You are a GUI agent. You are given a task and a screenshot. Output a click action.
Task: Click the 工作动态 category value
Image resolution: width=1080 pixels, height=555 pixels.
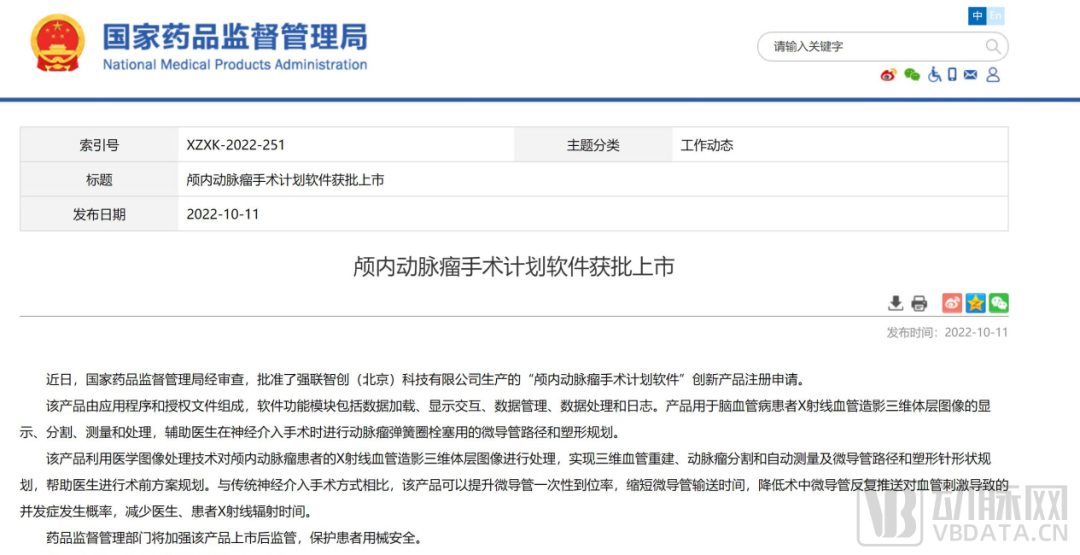click(707, 145)
